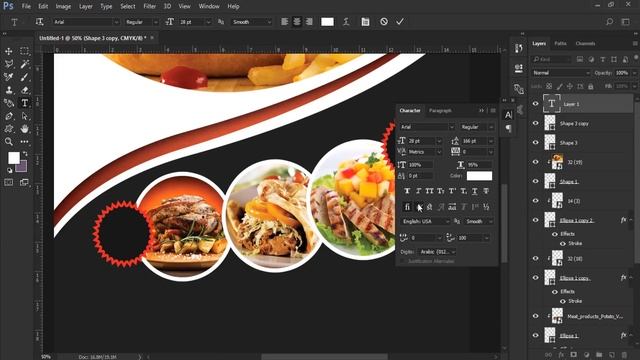
Task: Toggle text orientation in options bar
Action: (x=40, y=22)
